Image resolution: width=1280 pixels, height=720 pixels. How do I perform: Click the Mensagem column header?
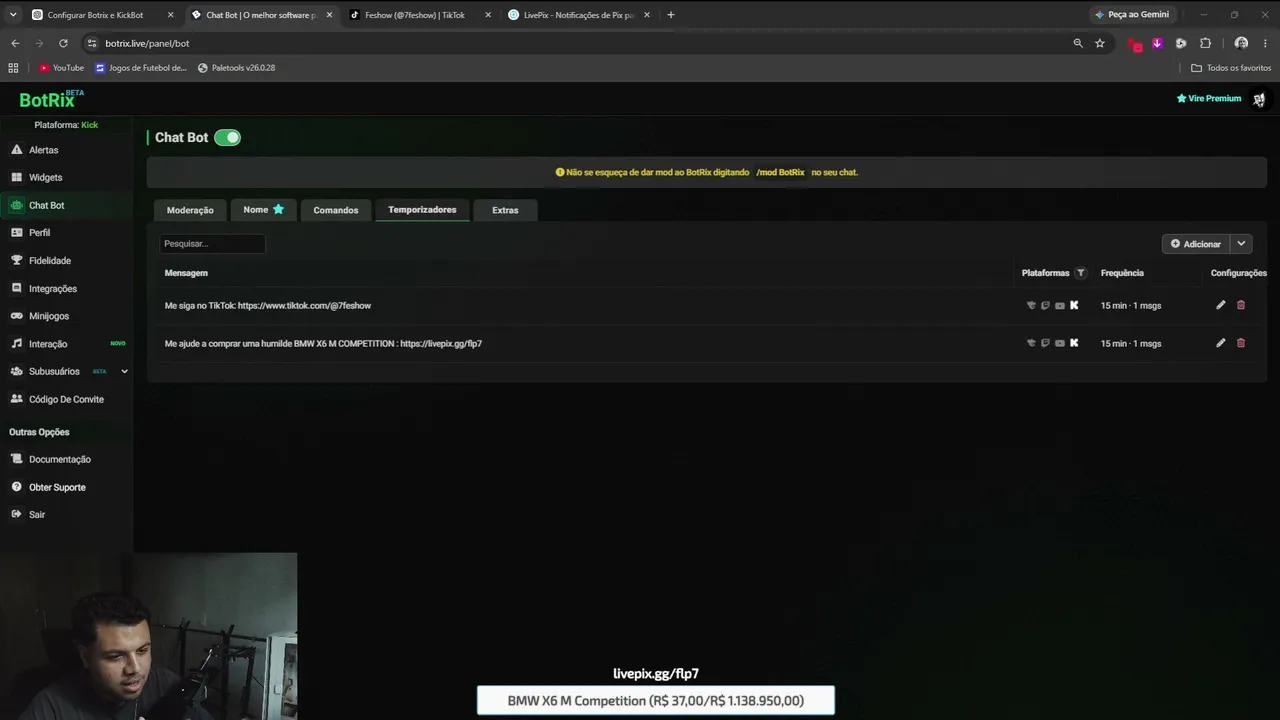(x=186, y=273)
